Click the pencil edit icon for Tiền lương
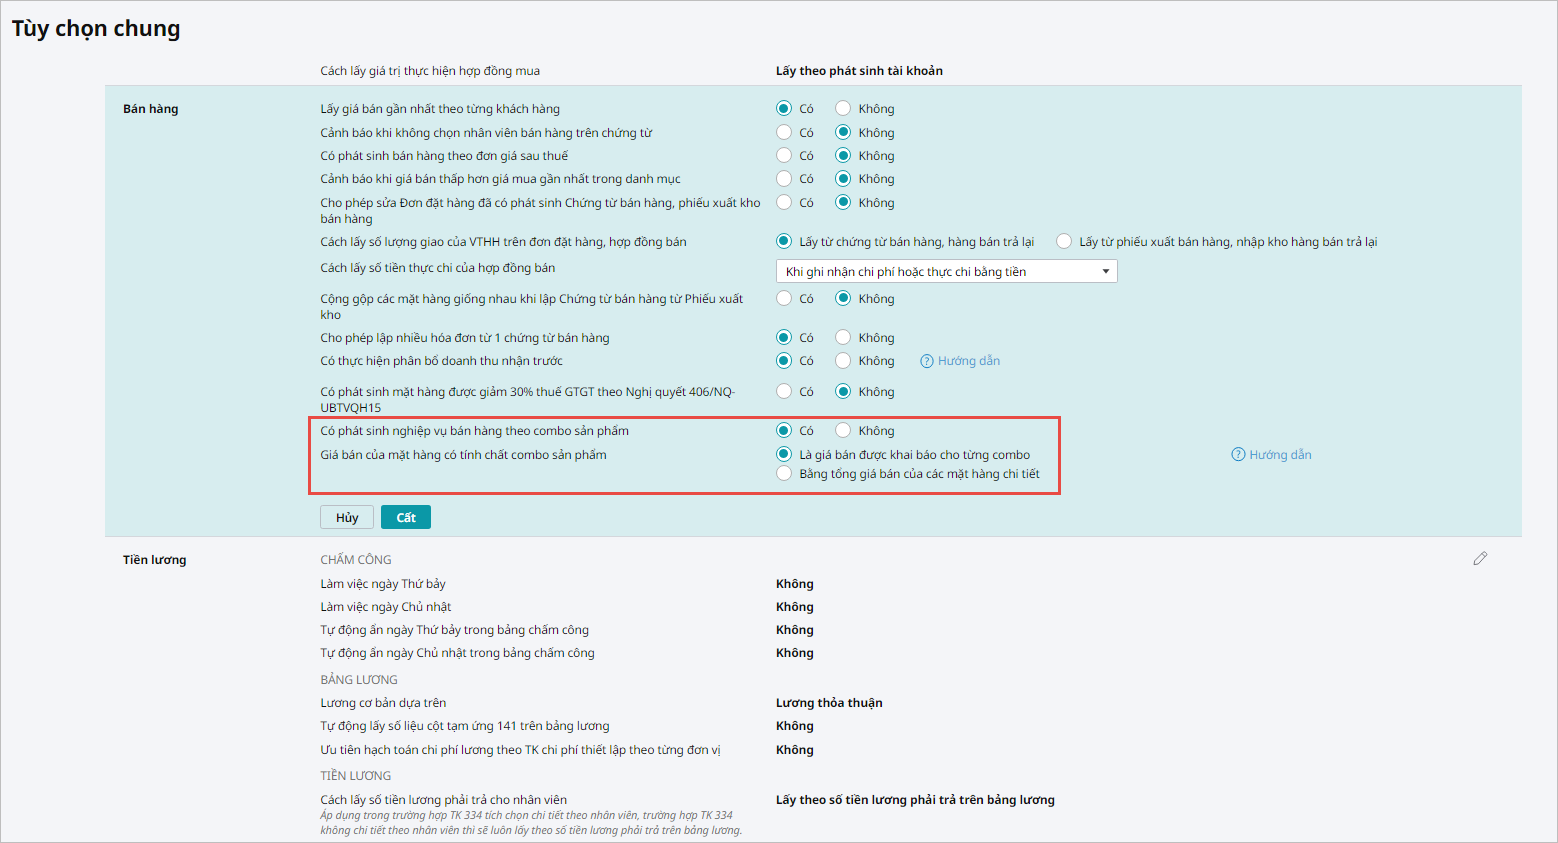Viewport: 1558px width, 843px height. click(x=1480, y=559)
